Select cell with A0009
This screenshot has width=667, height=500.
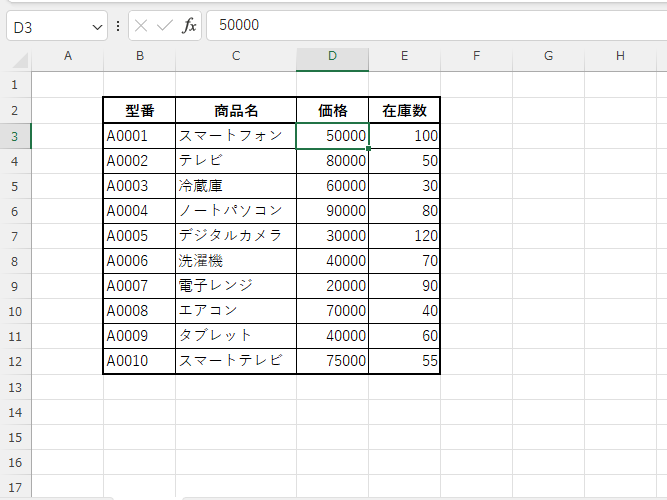coord(140,336)
